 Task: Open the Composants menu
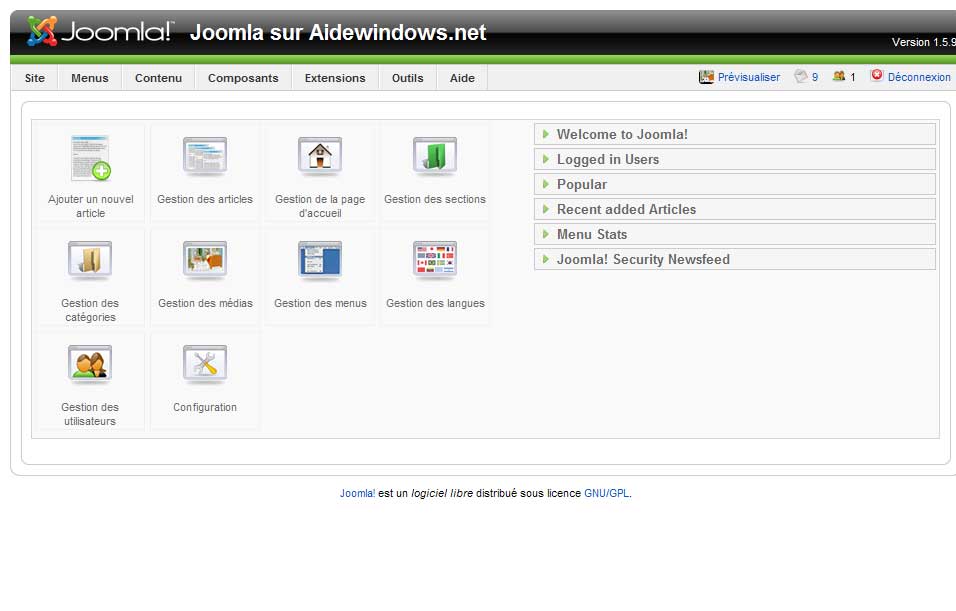pyautogui.click(x=243, y=78)
